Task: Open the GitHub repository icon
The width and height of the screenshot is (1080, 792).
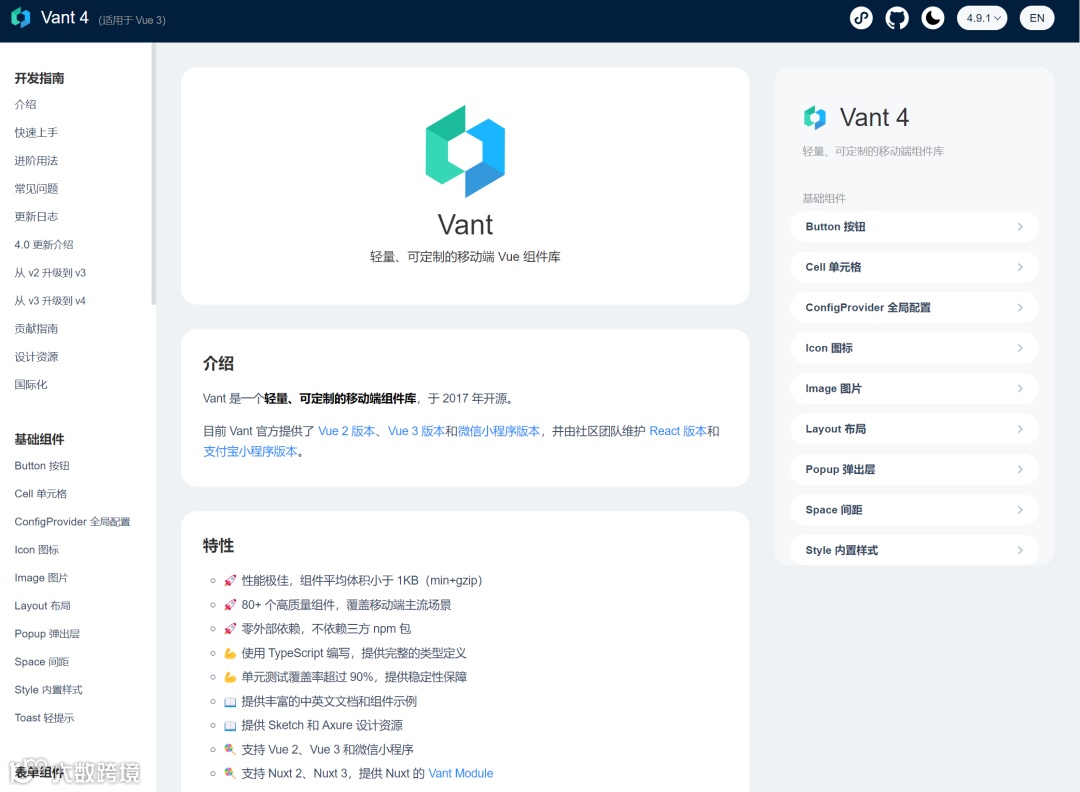Action: (897, 18)
